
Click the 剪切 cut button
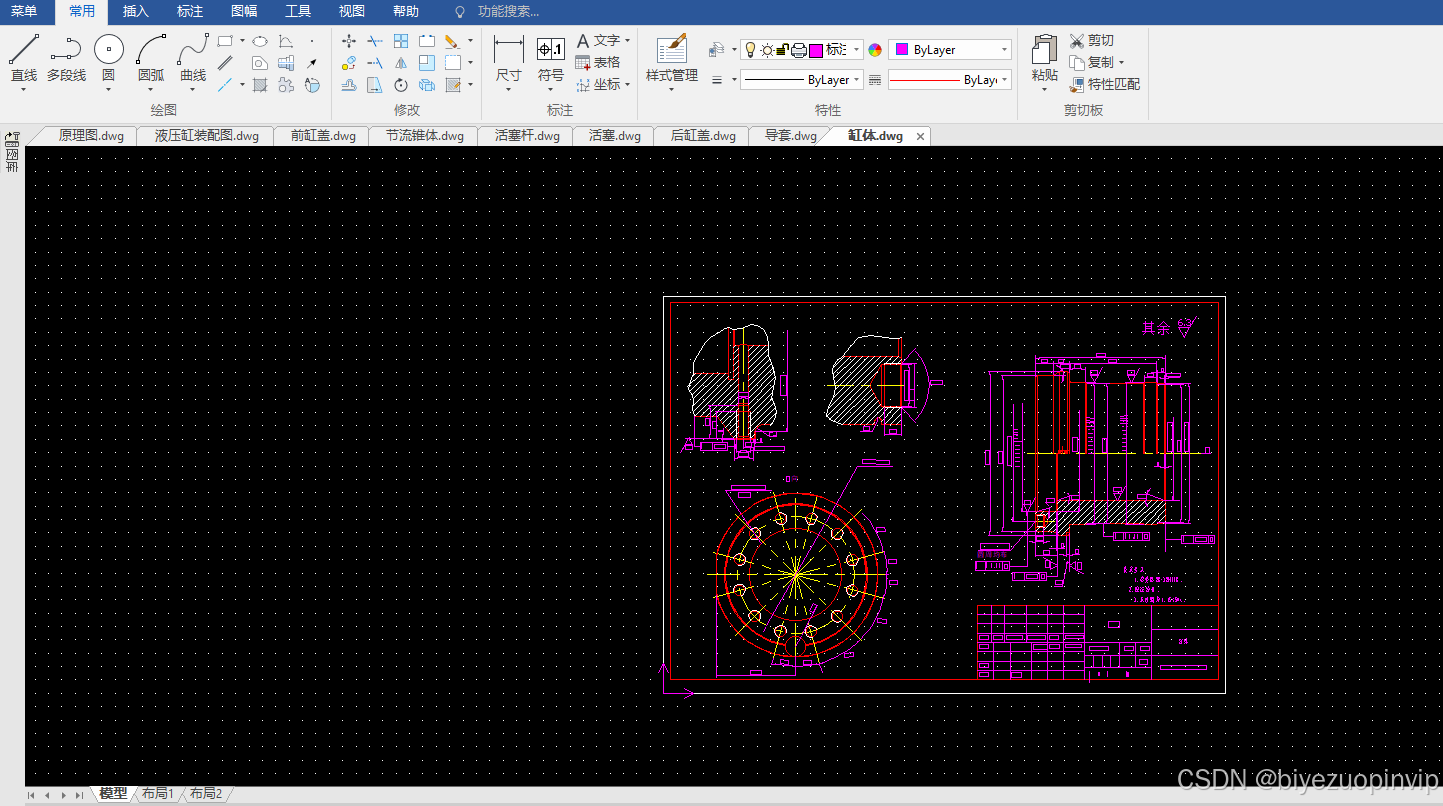tap(1092, 41)
